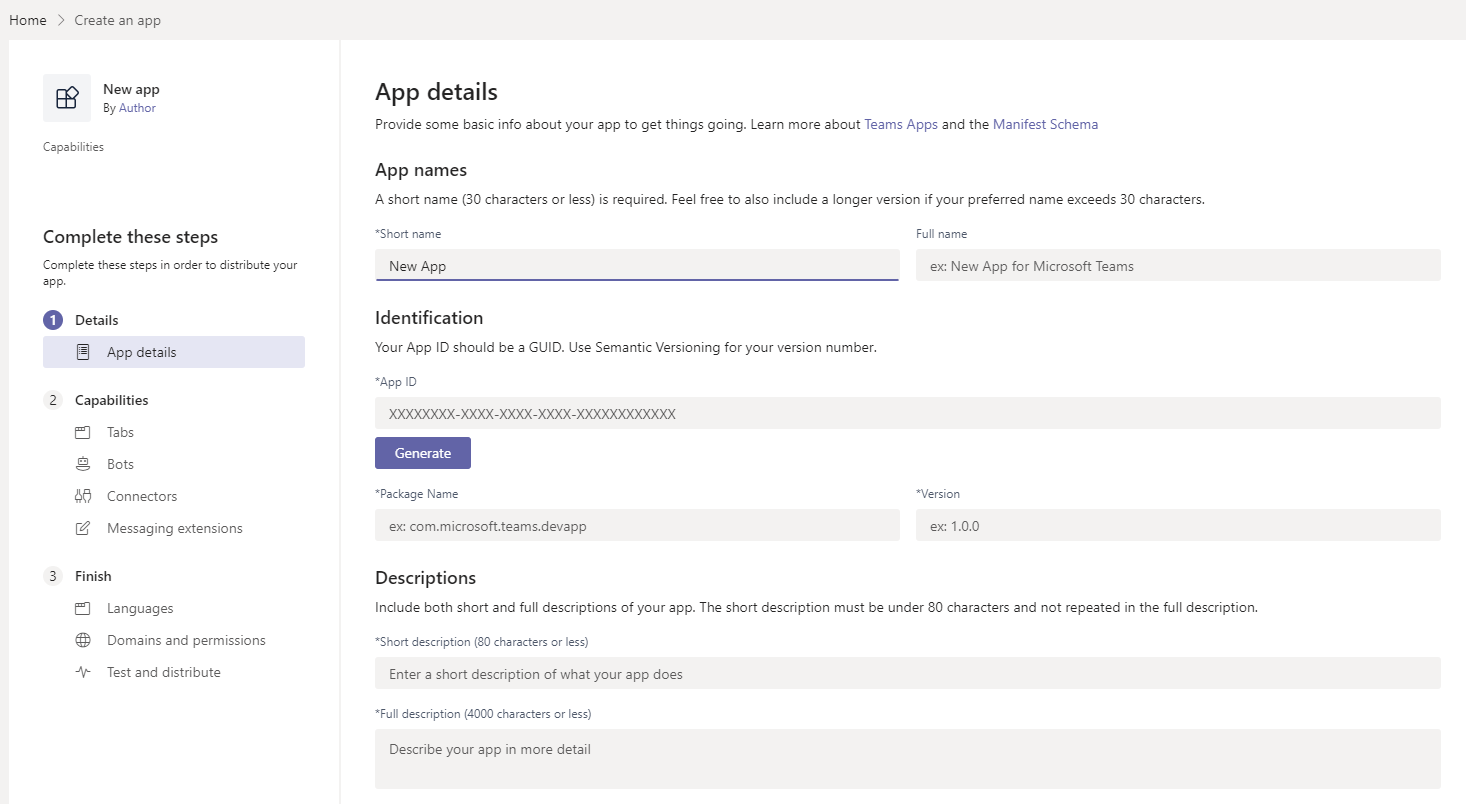The width and height of the screenshot is (1466, 804).
Task: Click into the Full description textarea
Action: 908,759
